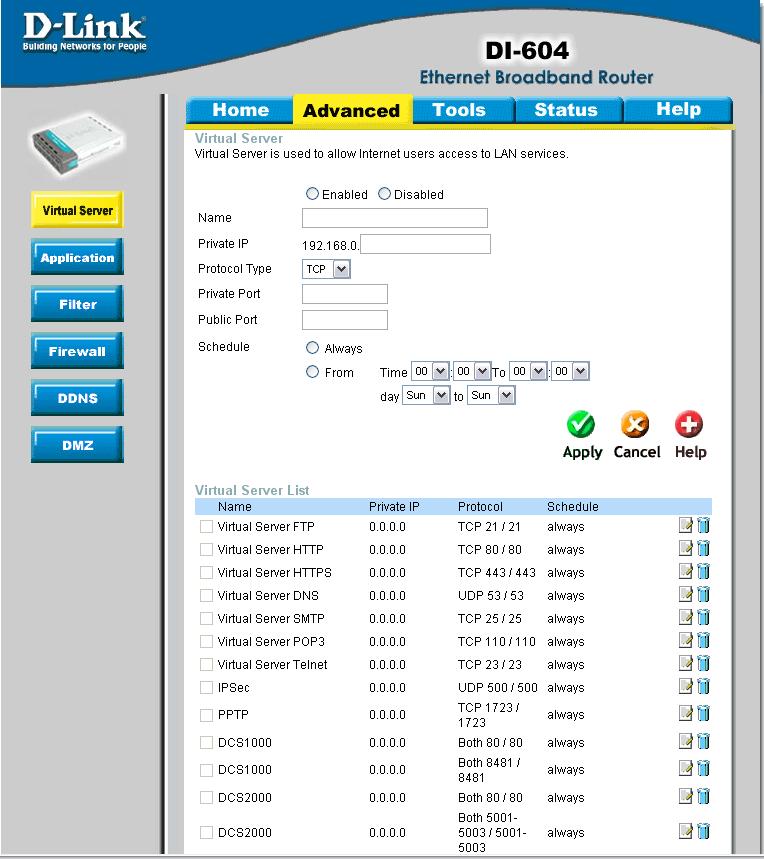
Task: Delete the Virtual Server HTTPS entry
Action: [703, 571]
